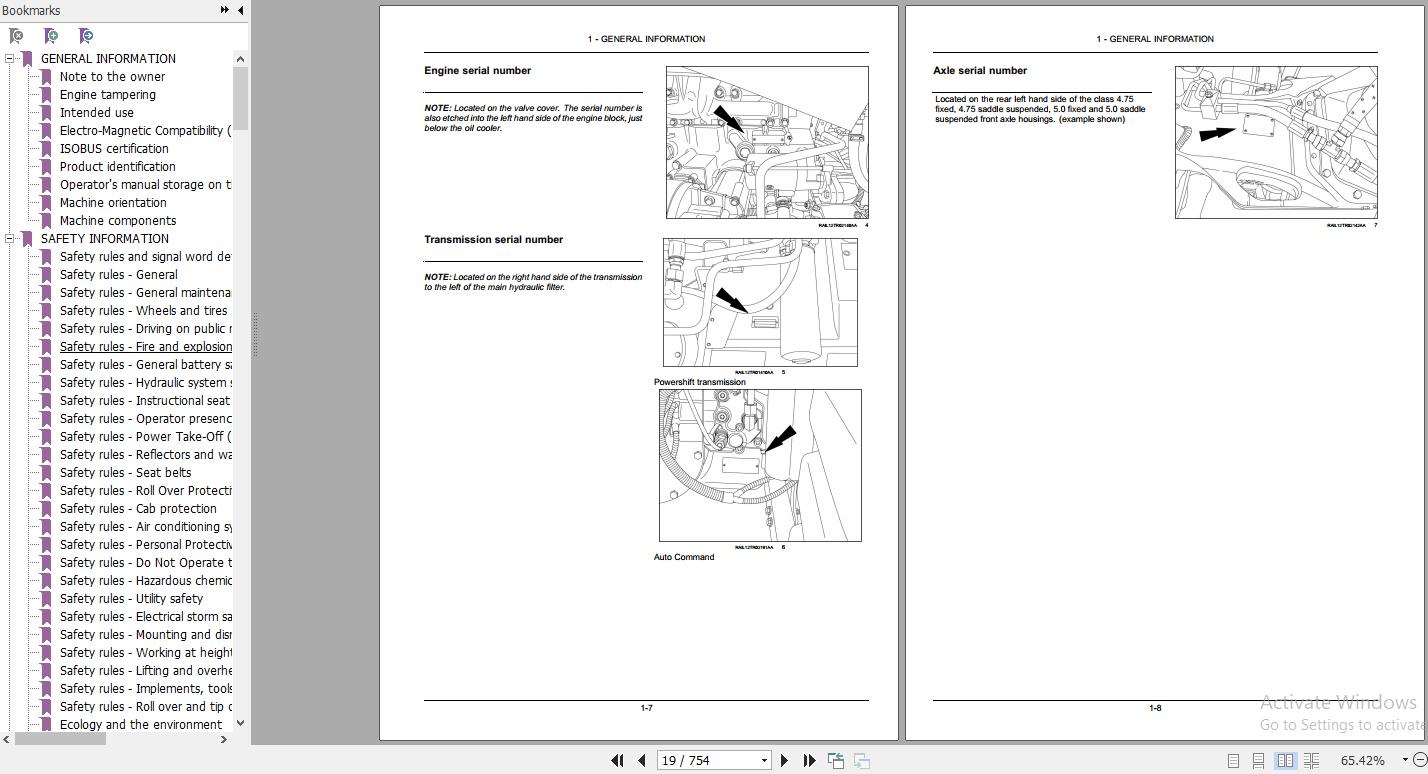Open 'Safety rules and signal word' bookmark
Screen dimensions: 1428x774
(x=146, y=257)
